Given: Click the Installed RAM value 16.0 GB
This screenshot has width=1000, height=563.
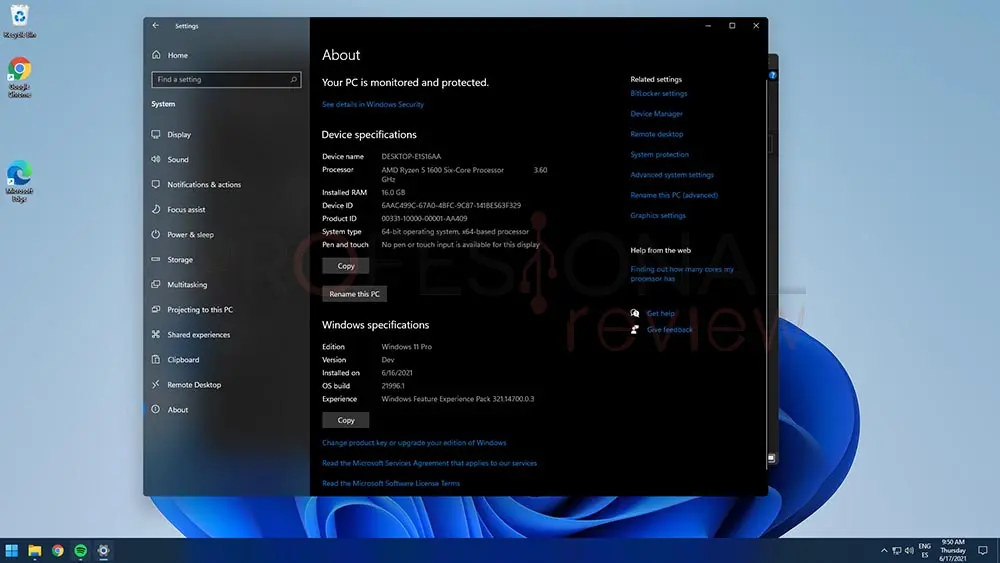Looking at the screenshot, I should pyautogui.click(x=393, y=193).
